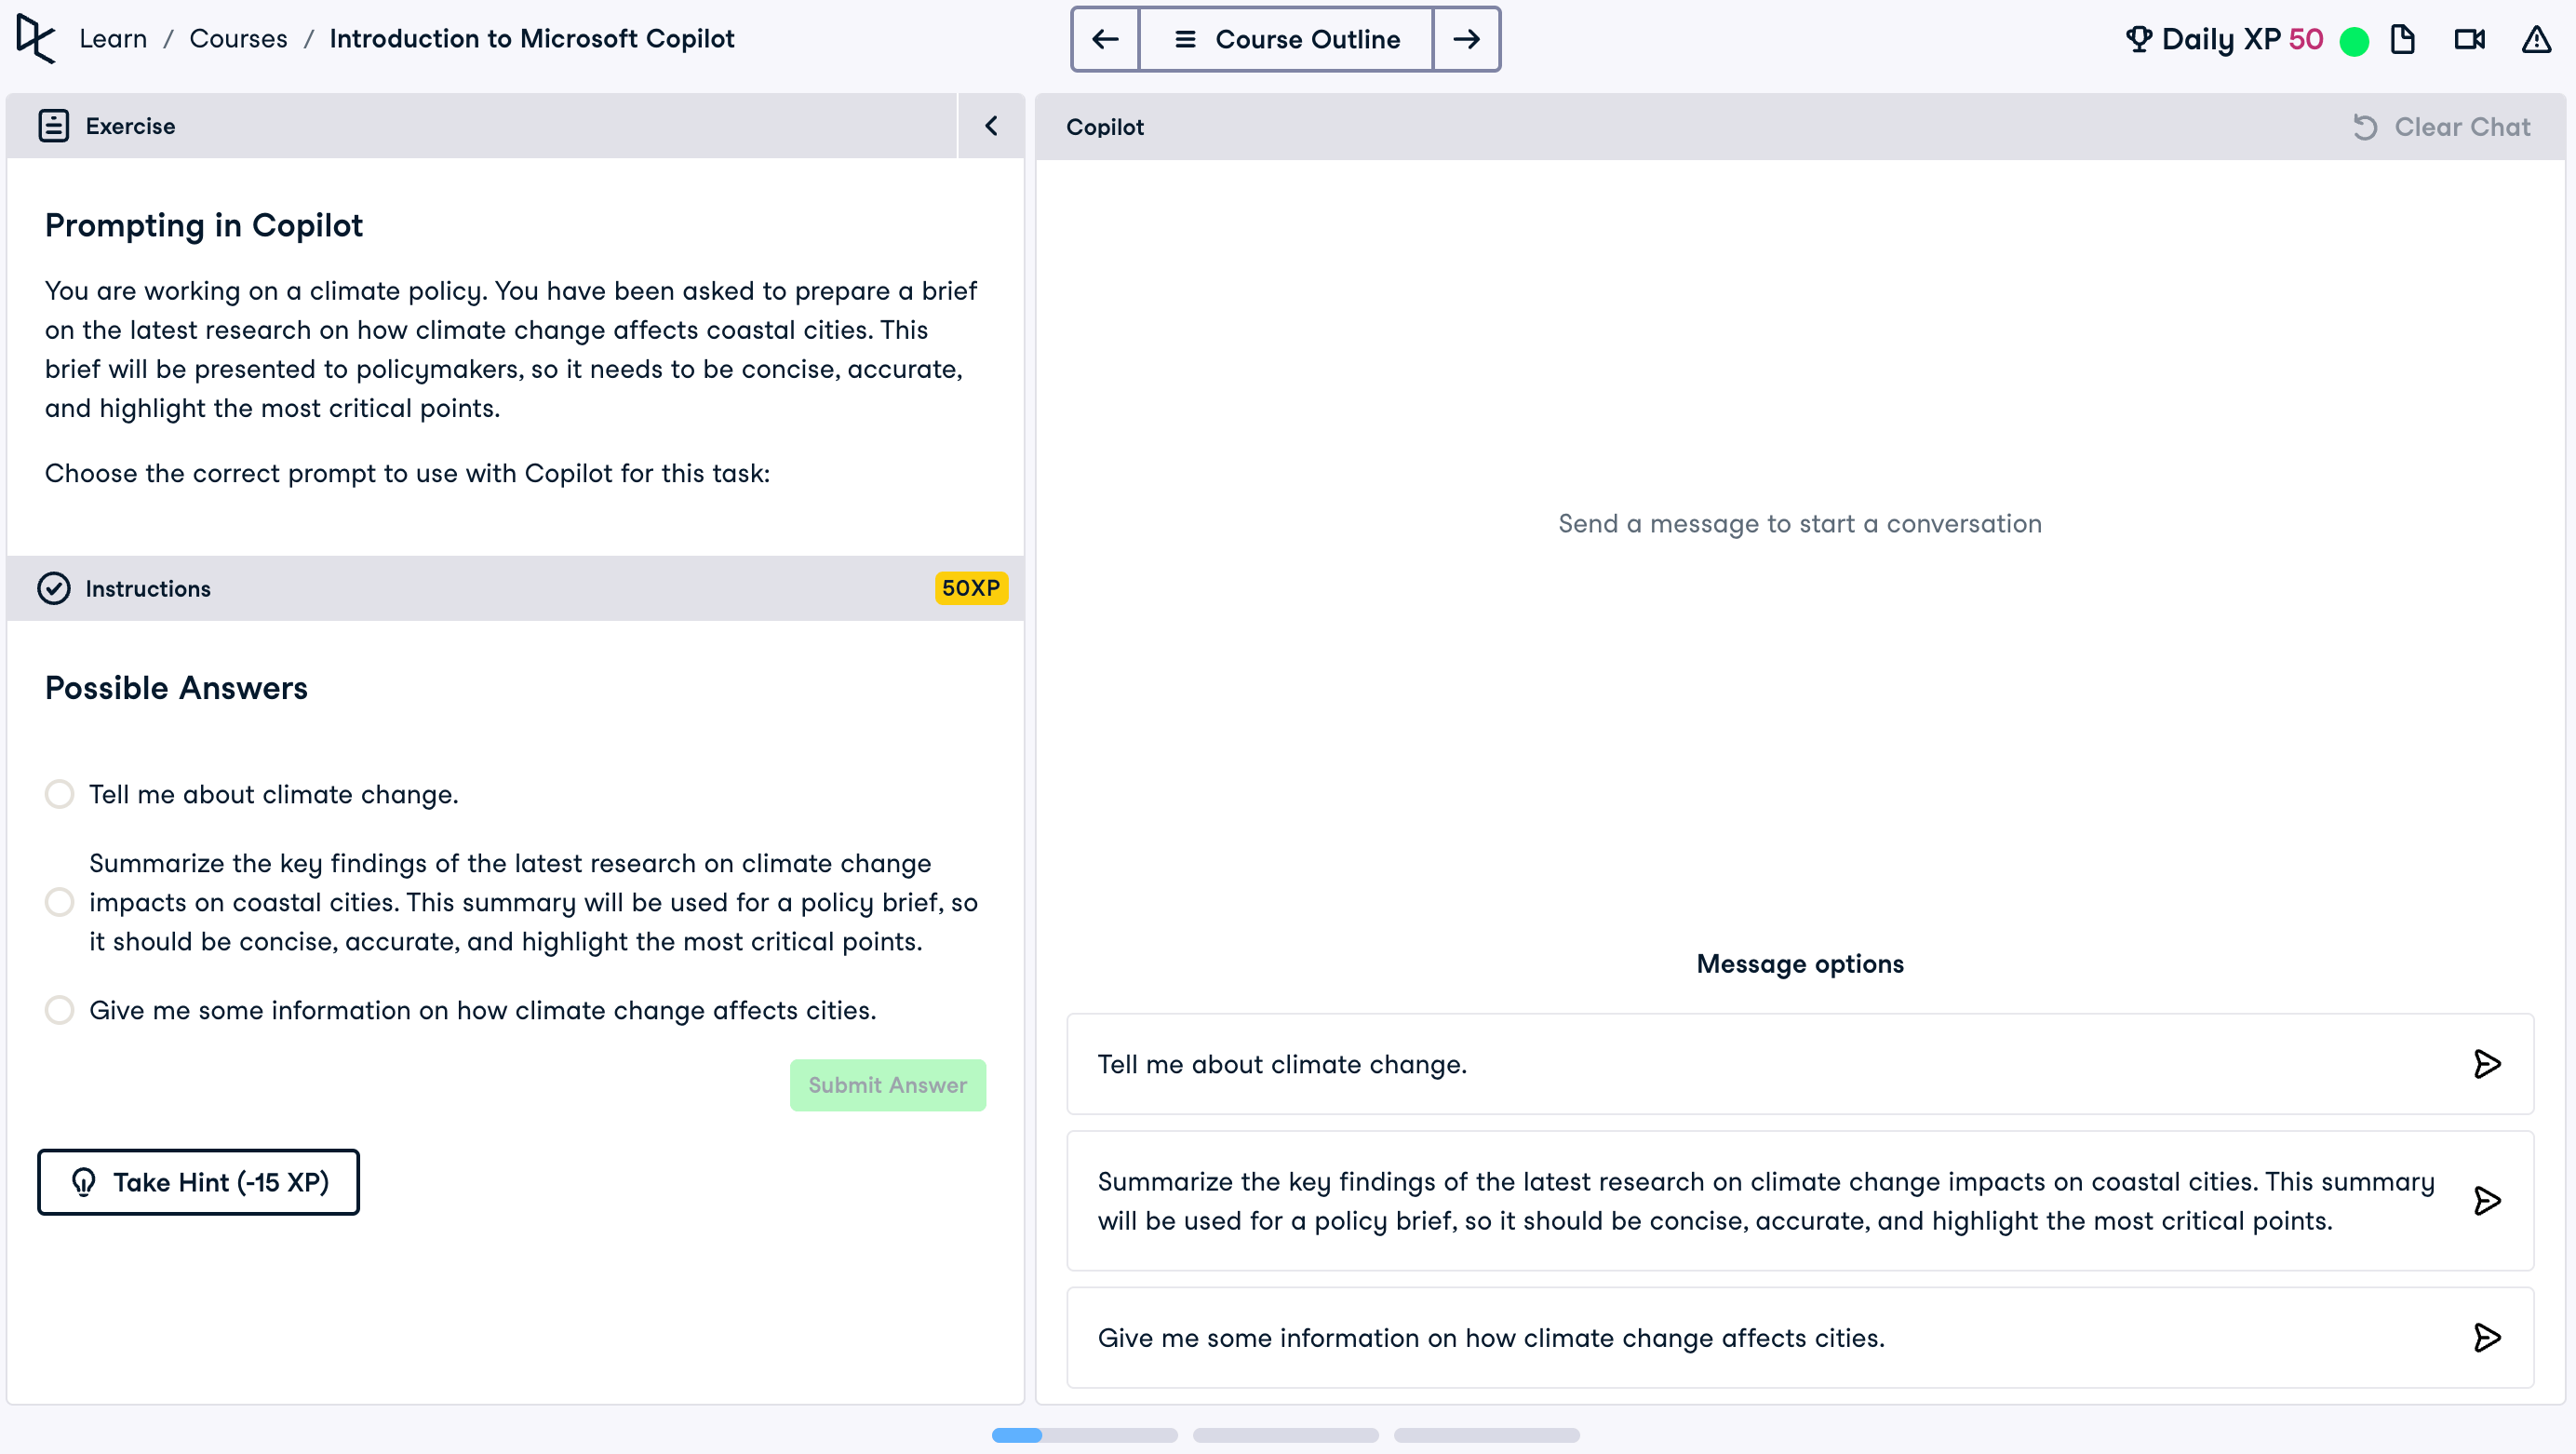Open the video camera icon

(2469, 39)
